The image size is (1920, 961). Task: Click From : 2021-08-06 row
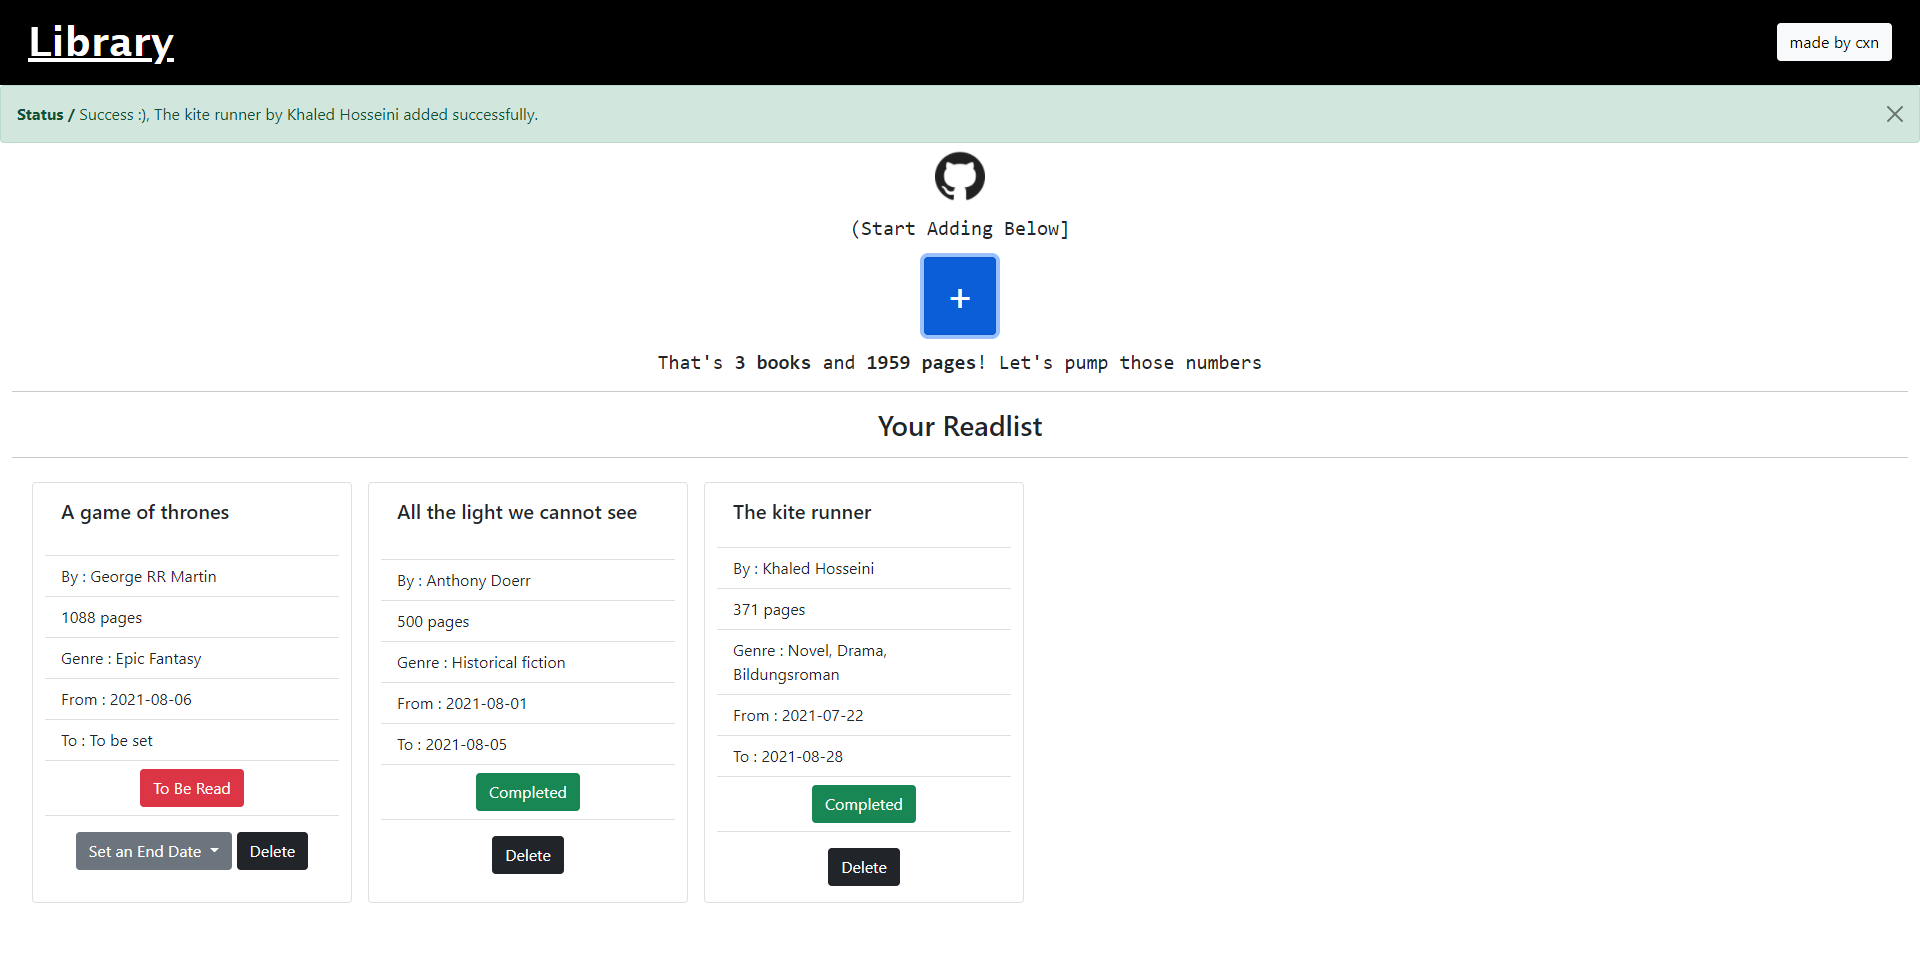click(x=192, y=699)
